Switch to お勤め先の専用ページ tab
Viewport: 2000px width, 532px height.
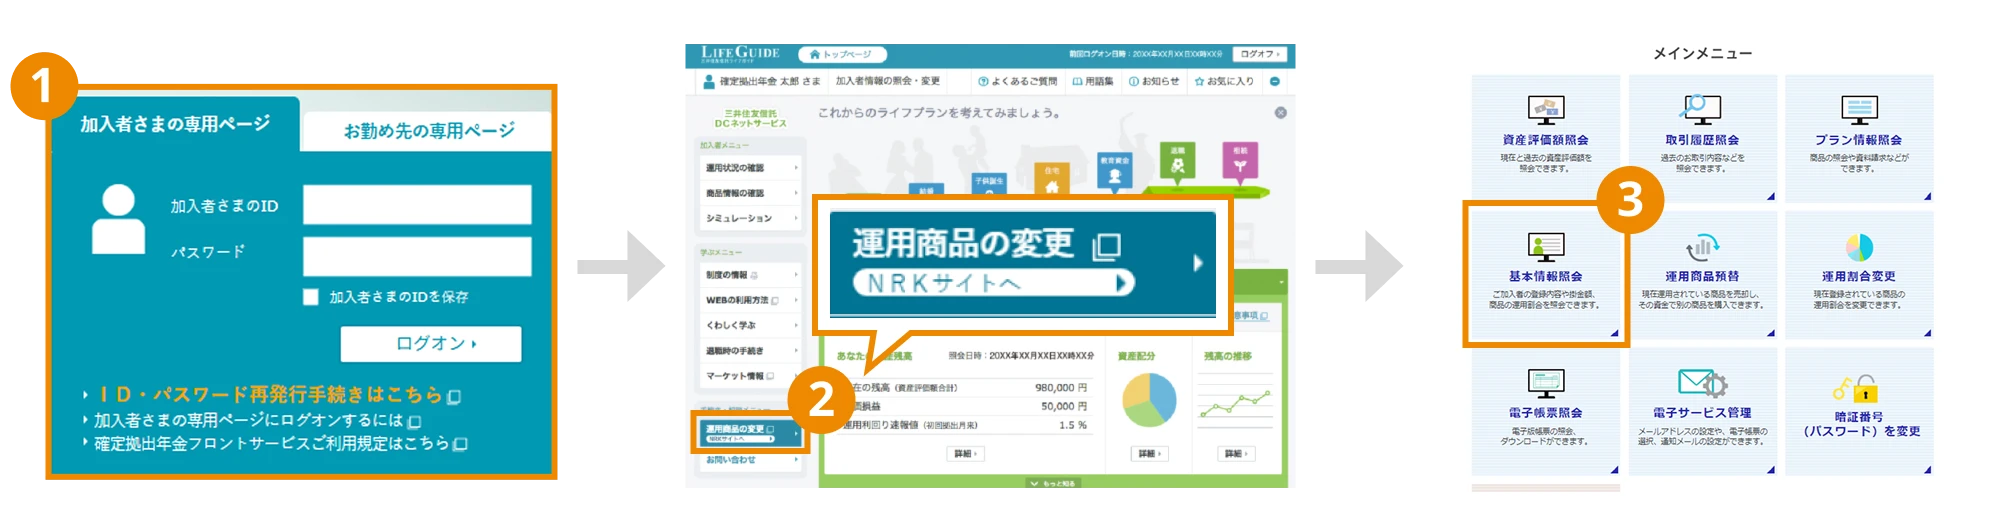(x=428, y=131)
